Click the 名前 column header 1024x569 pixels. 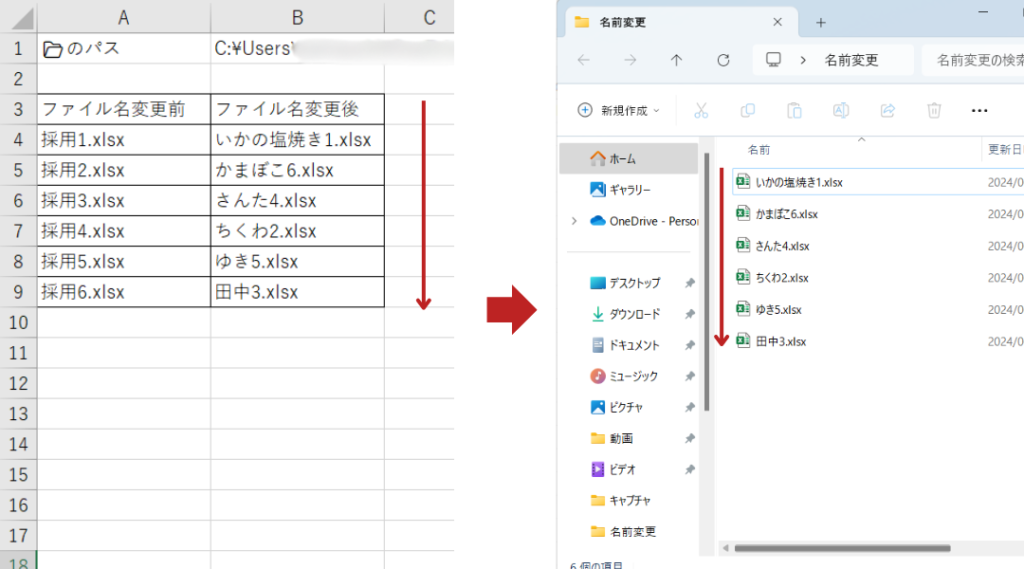760,150
